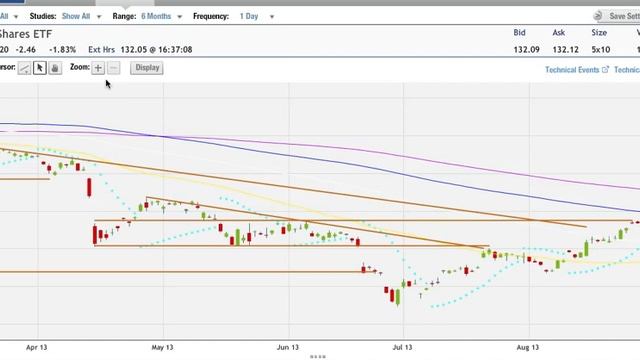Click the Apr 13 date axis label
The width and height of the screenshot is (640, 360).
coord(37,347)
